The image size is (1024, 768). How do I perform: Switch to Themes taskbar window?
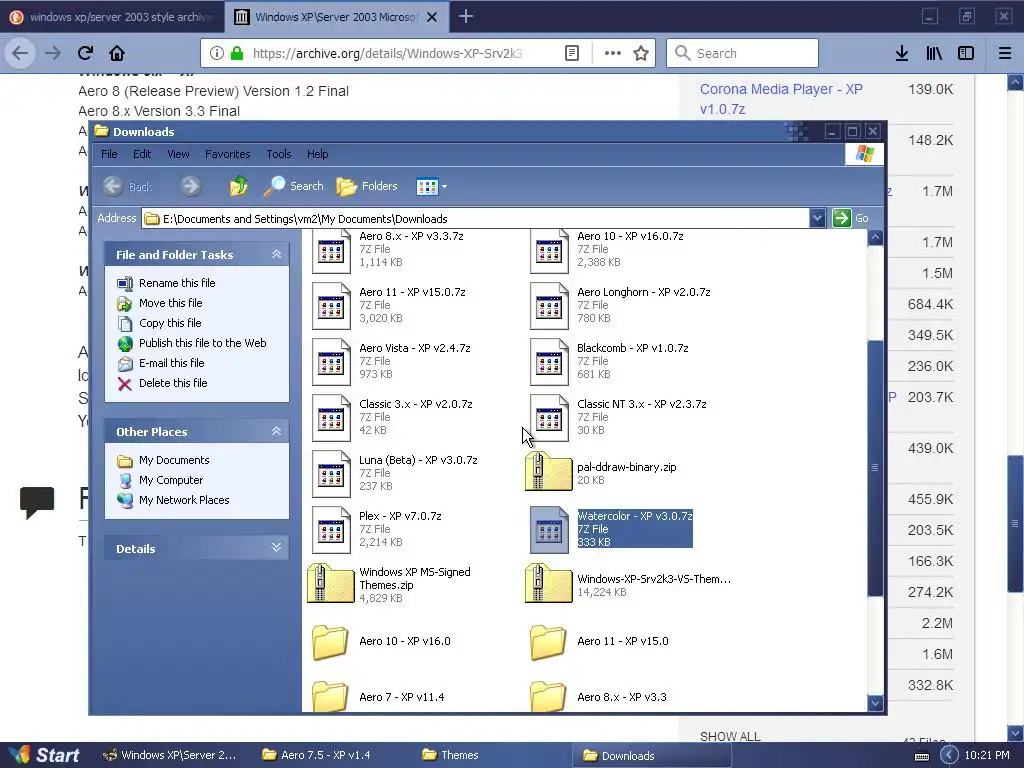[x=451, y=755]
